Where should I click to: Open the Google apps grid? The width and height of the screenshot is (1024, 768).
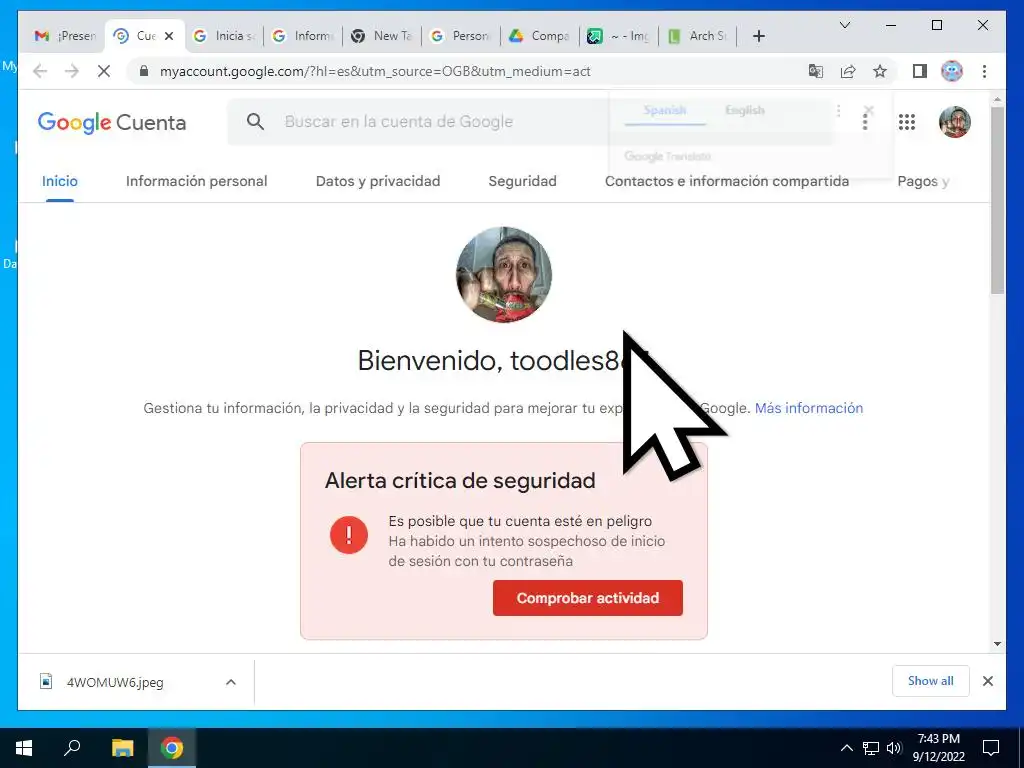906,122
